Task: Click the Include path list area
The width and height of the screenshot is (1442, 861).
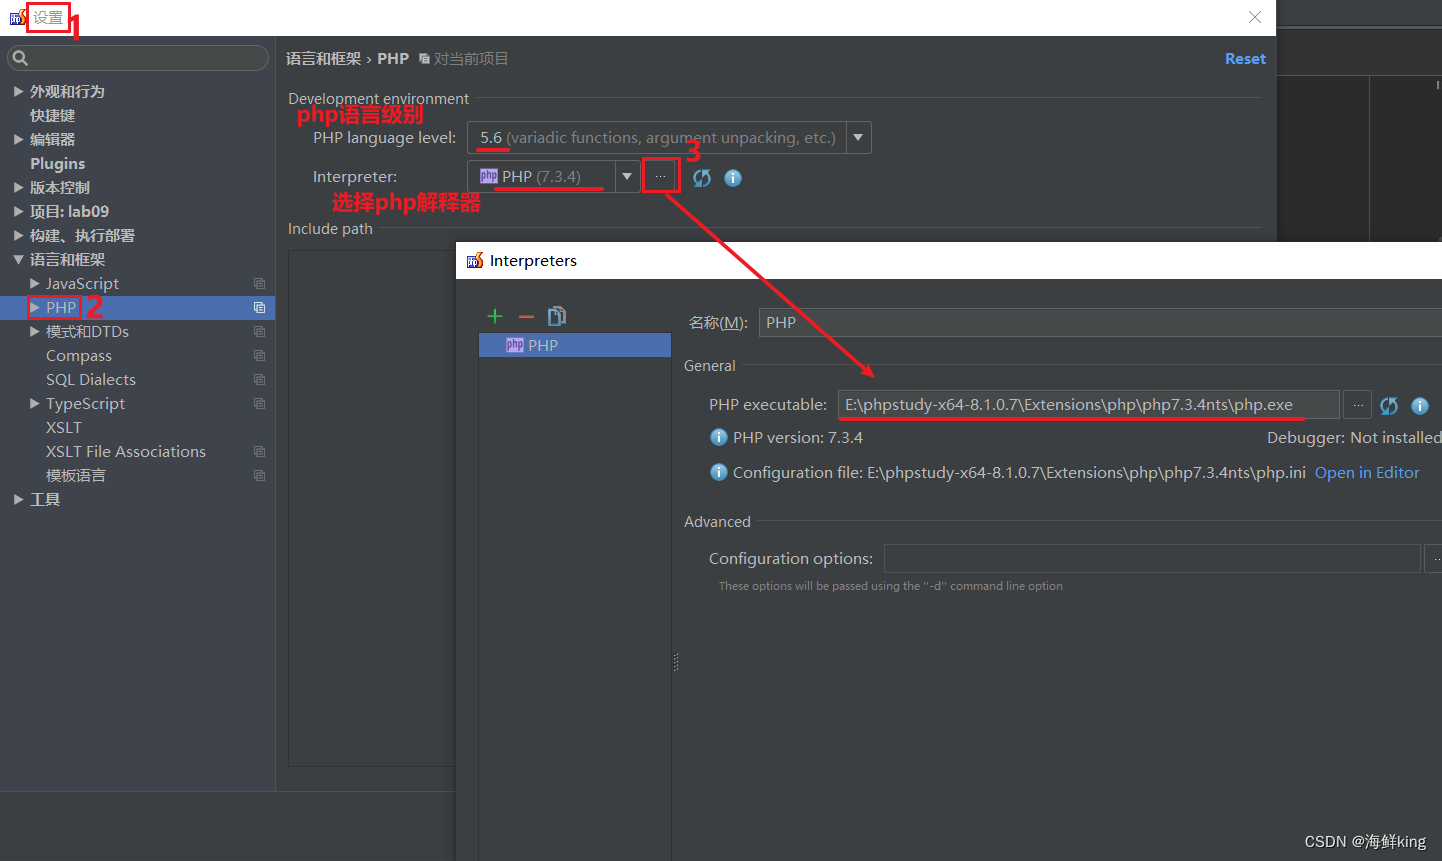Action: coord(371,508)
